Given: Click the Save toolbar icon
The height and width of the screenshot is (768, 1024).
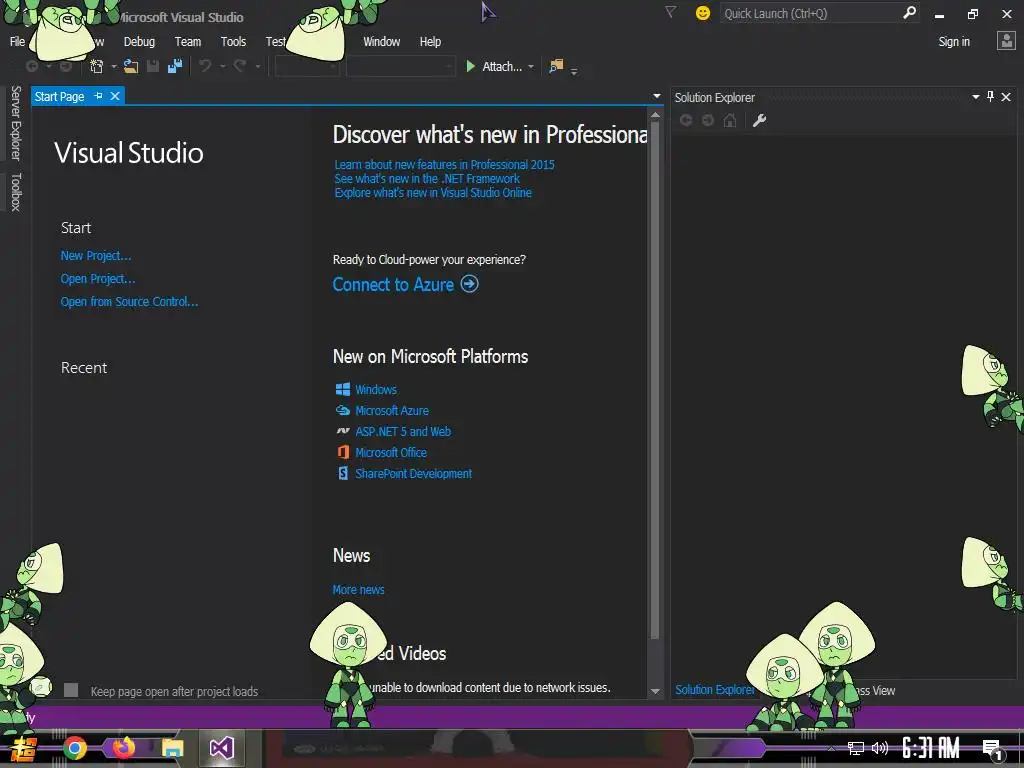Looking at the screenshot, I should (153, 66).
